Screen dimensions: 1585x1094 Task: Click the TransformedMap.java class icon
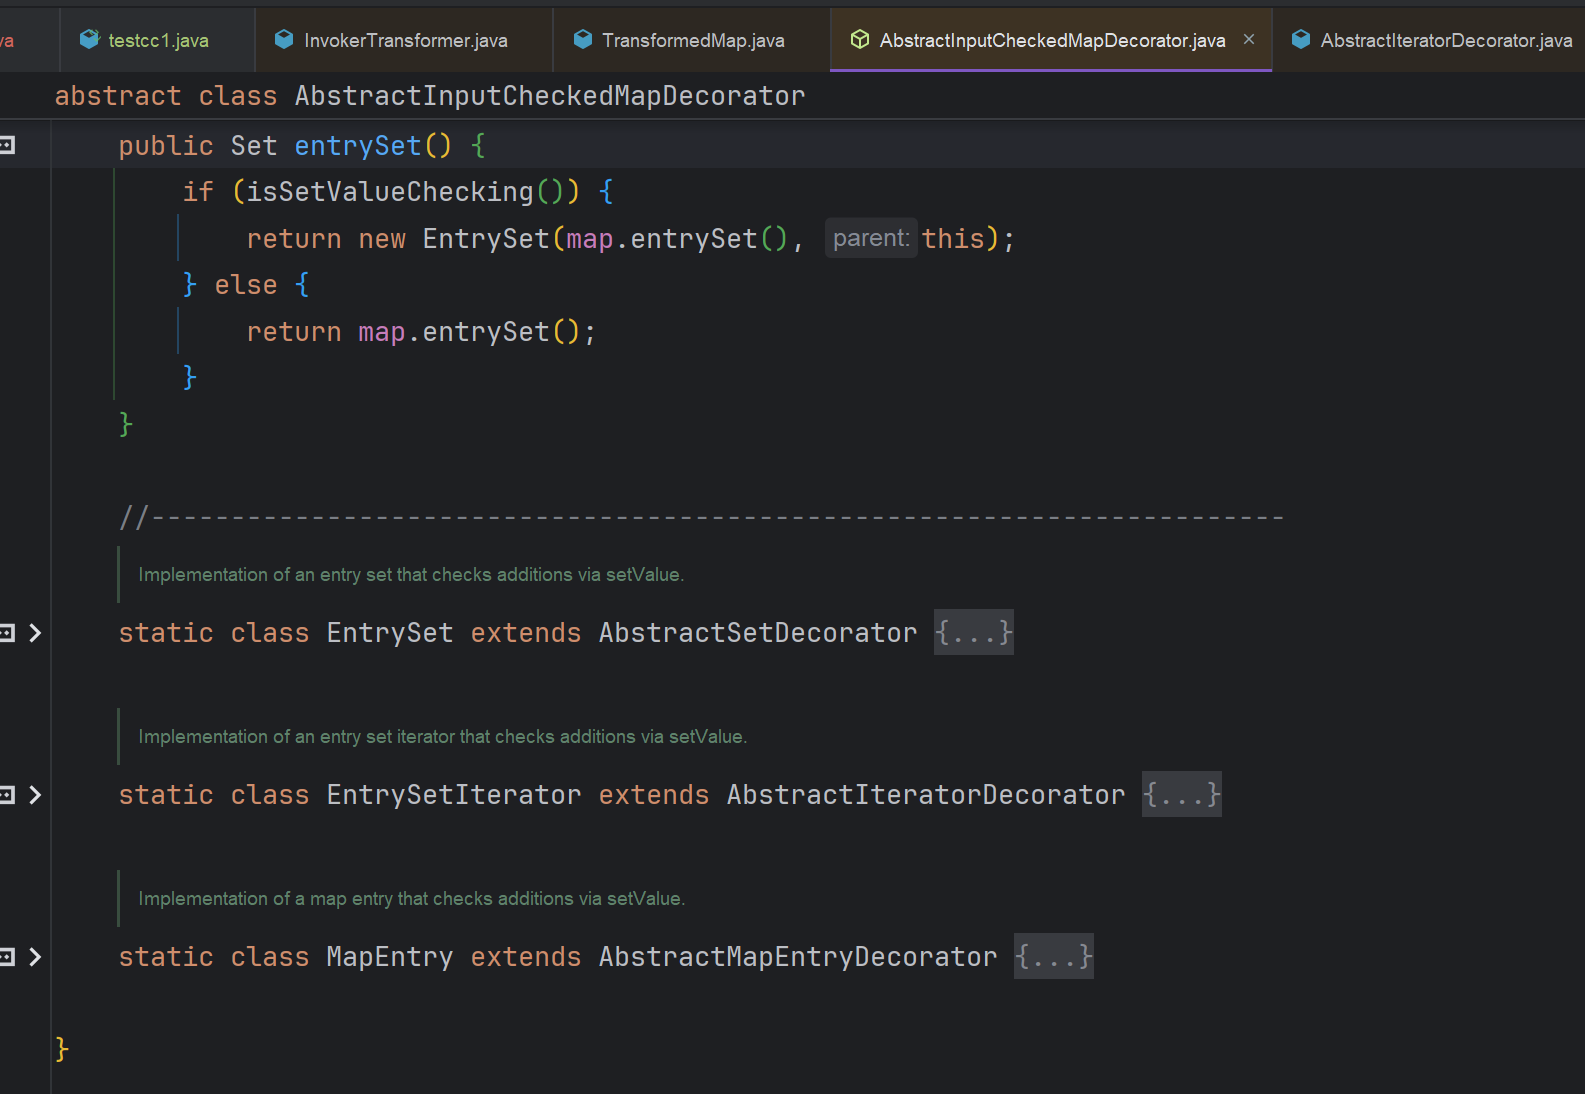[583, 39]
